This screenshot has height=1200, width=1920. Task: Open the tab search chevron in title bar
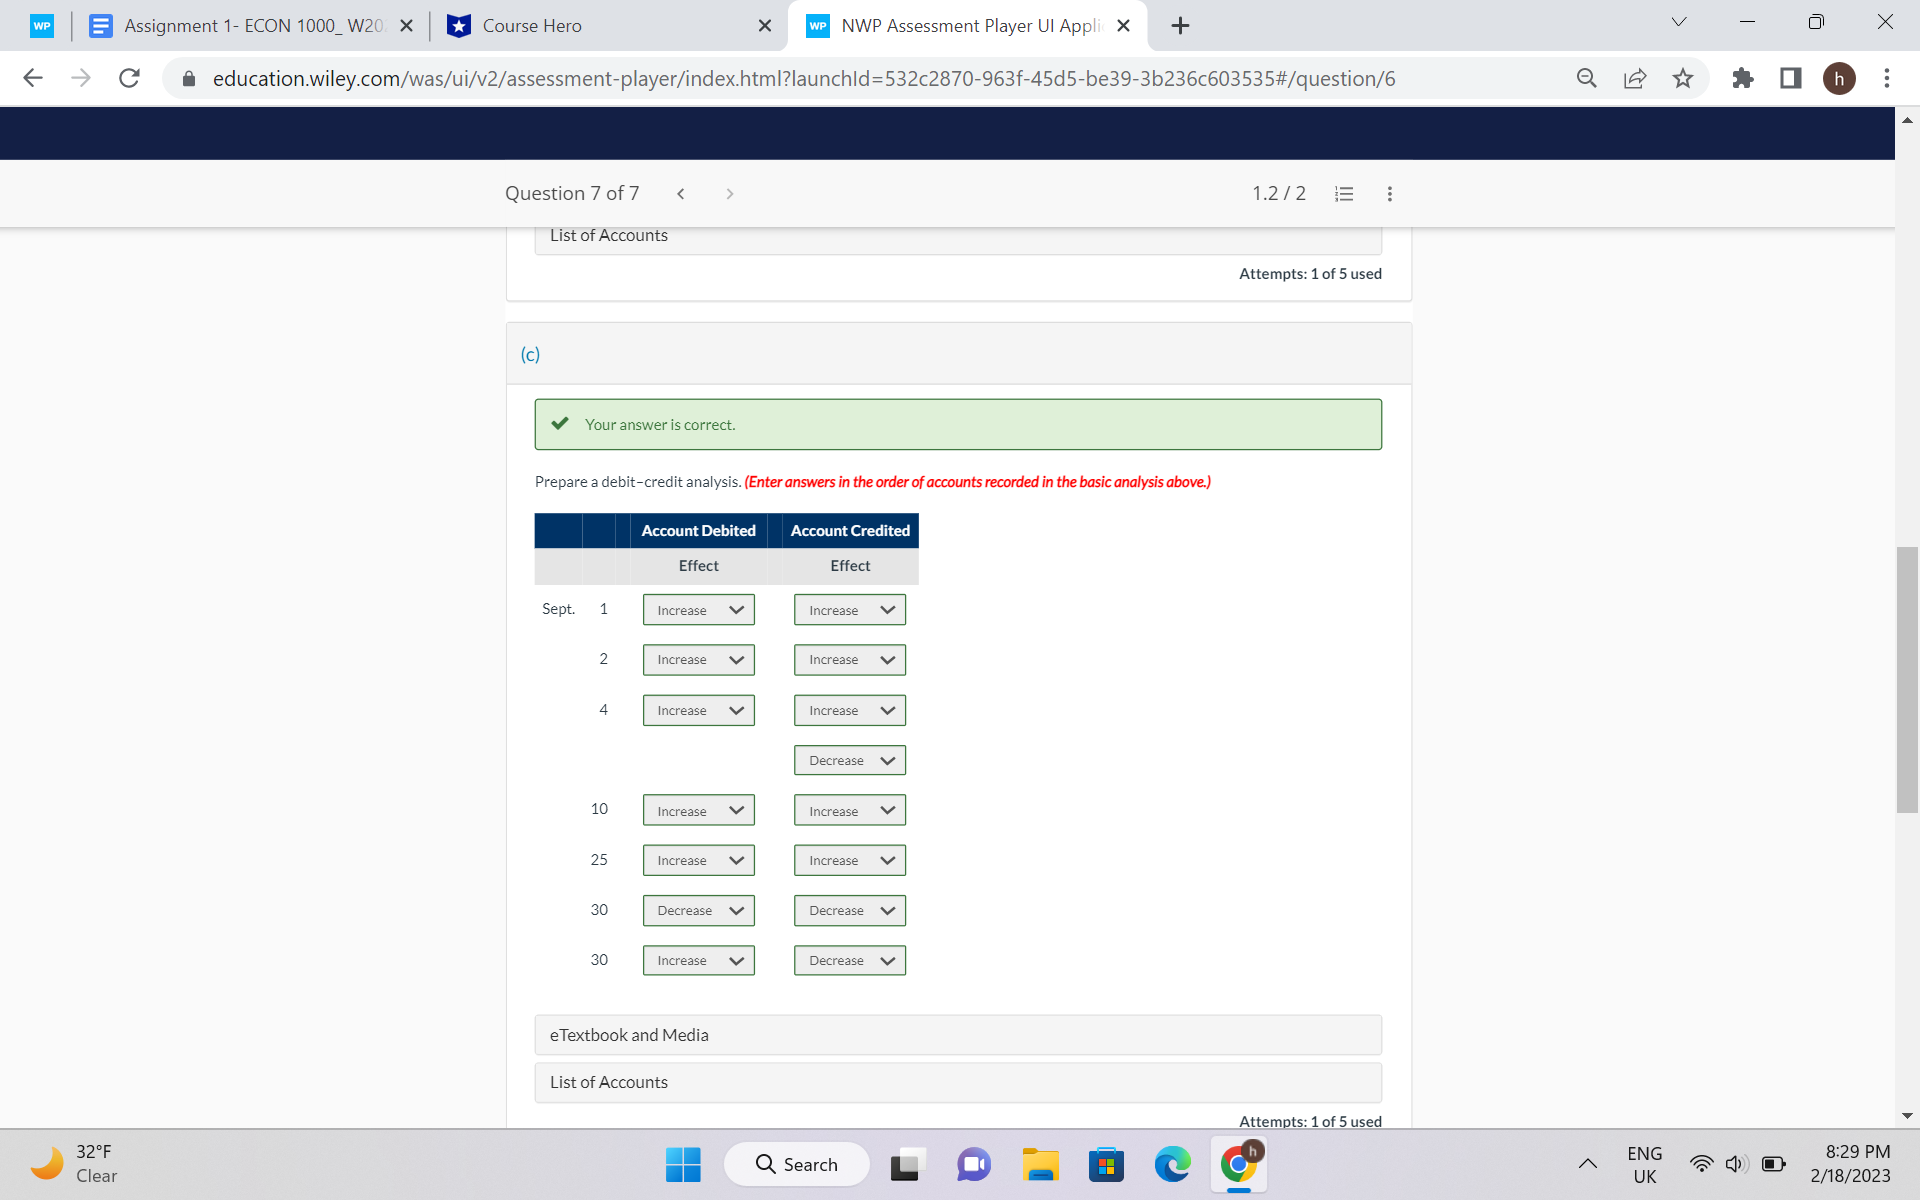click(1678, 21)
